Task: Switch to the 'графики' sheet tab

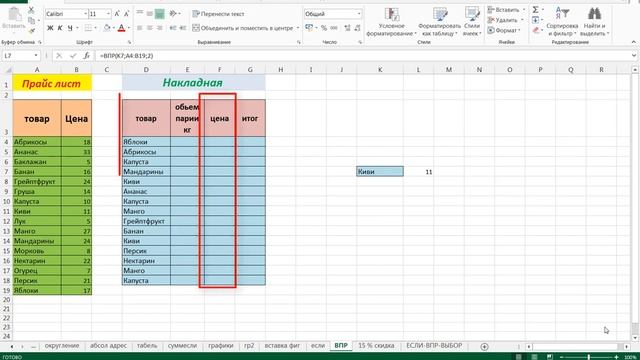Action: click(x=221, y=346)
